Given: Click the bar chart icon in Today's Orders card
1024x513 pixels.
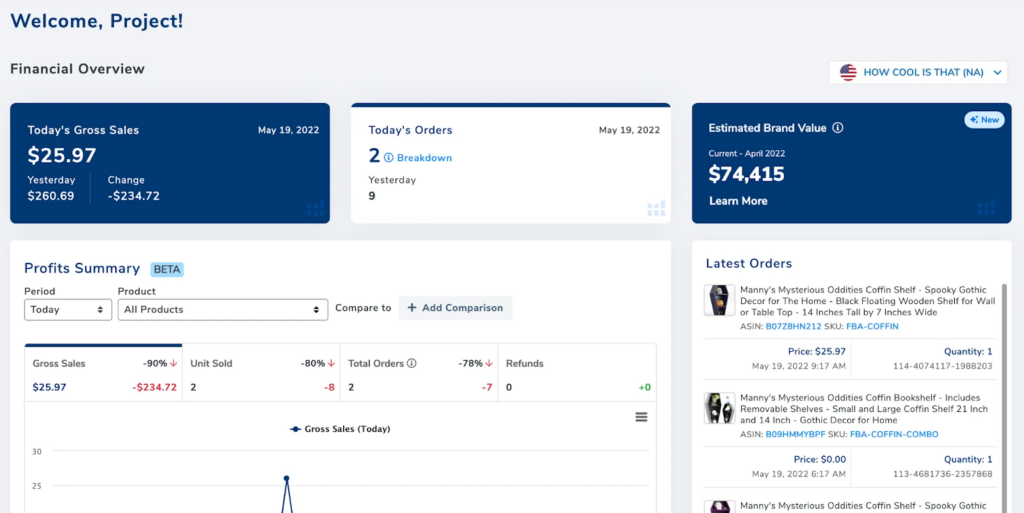Looking at the screenshot, I should click(x=656, y=208).
